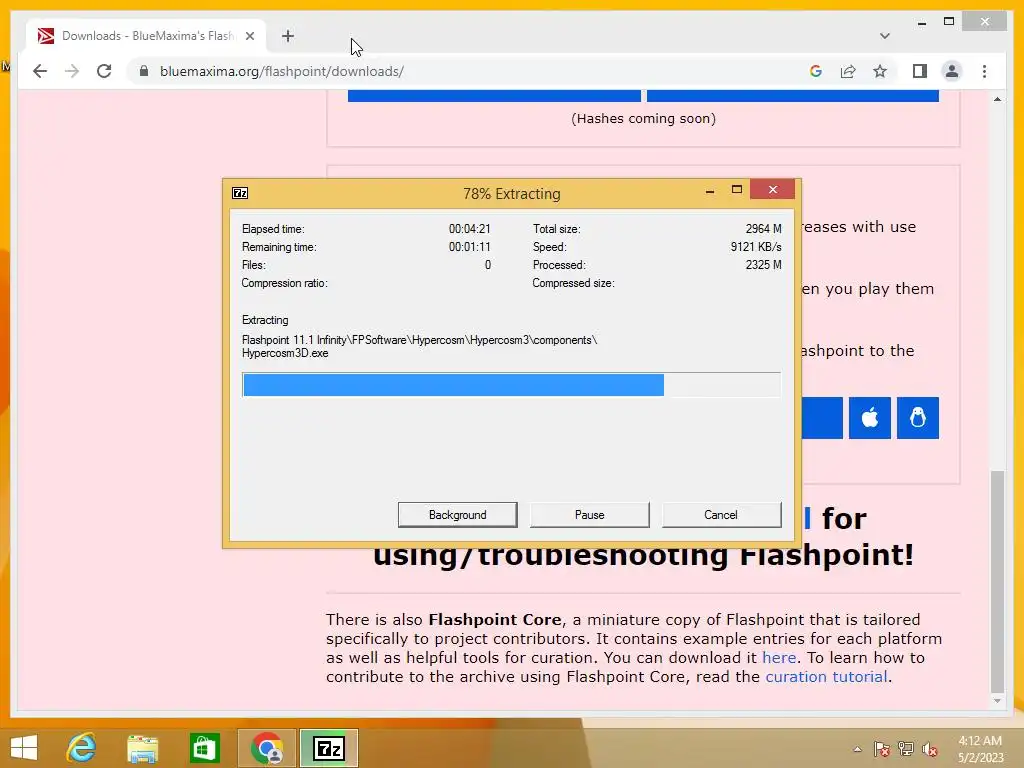This screenshot has height=768, width=1024.
Task: Open Chrome side panel
Action: click(x=920, y=71)
